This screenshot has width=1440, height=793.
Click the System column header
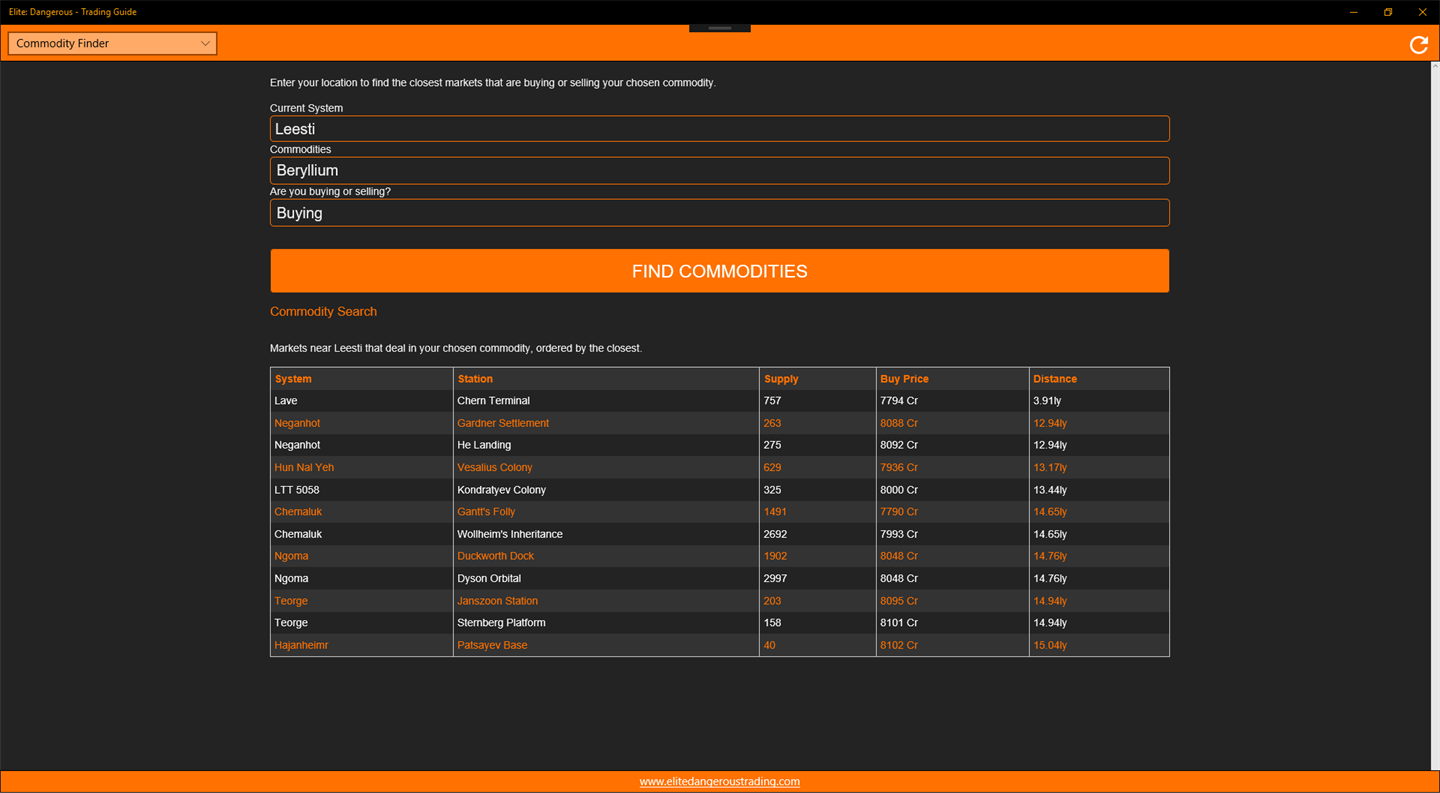293,379
